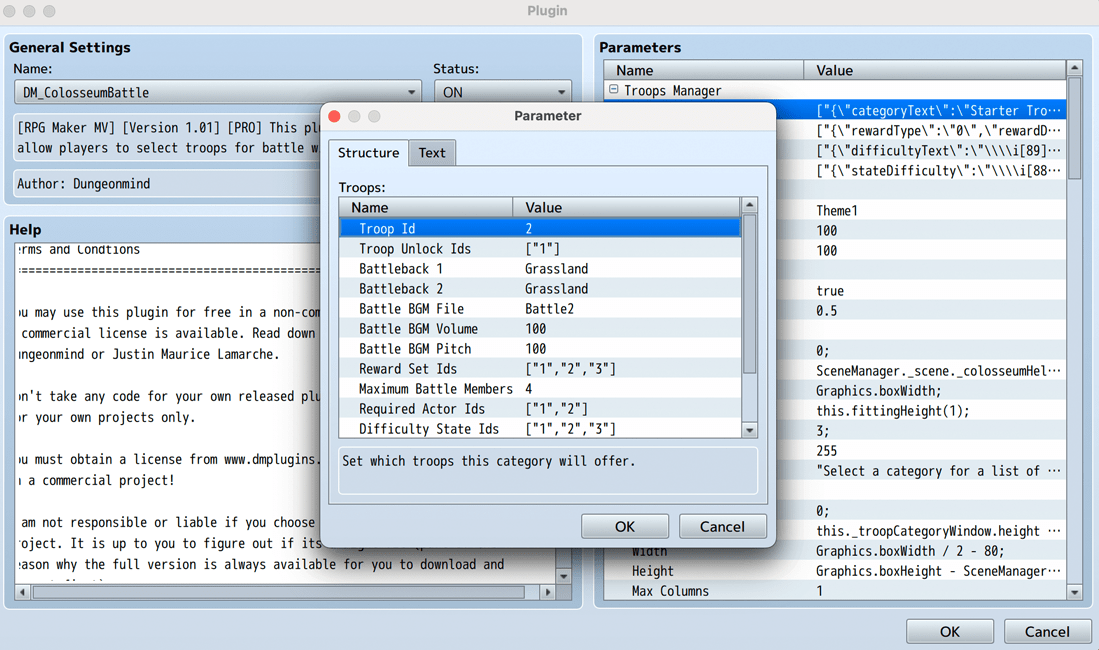Viewport: 1099px width, 650px height.
Task: Select the categoryText Starter Tro… parameter value
Action: 938,110
